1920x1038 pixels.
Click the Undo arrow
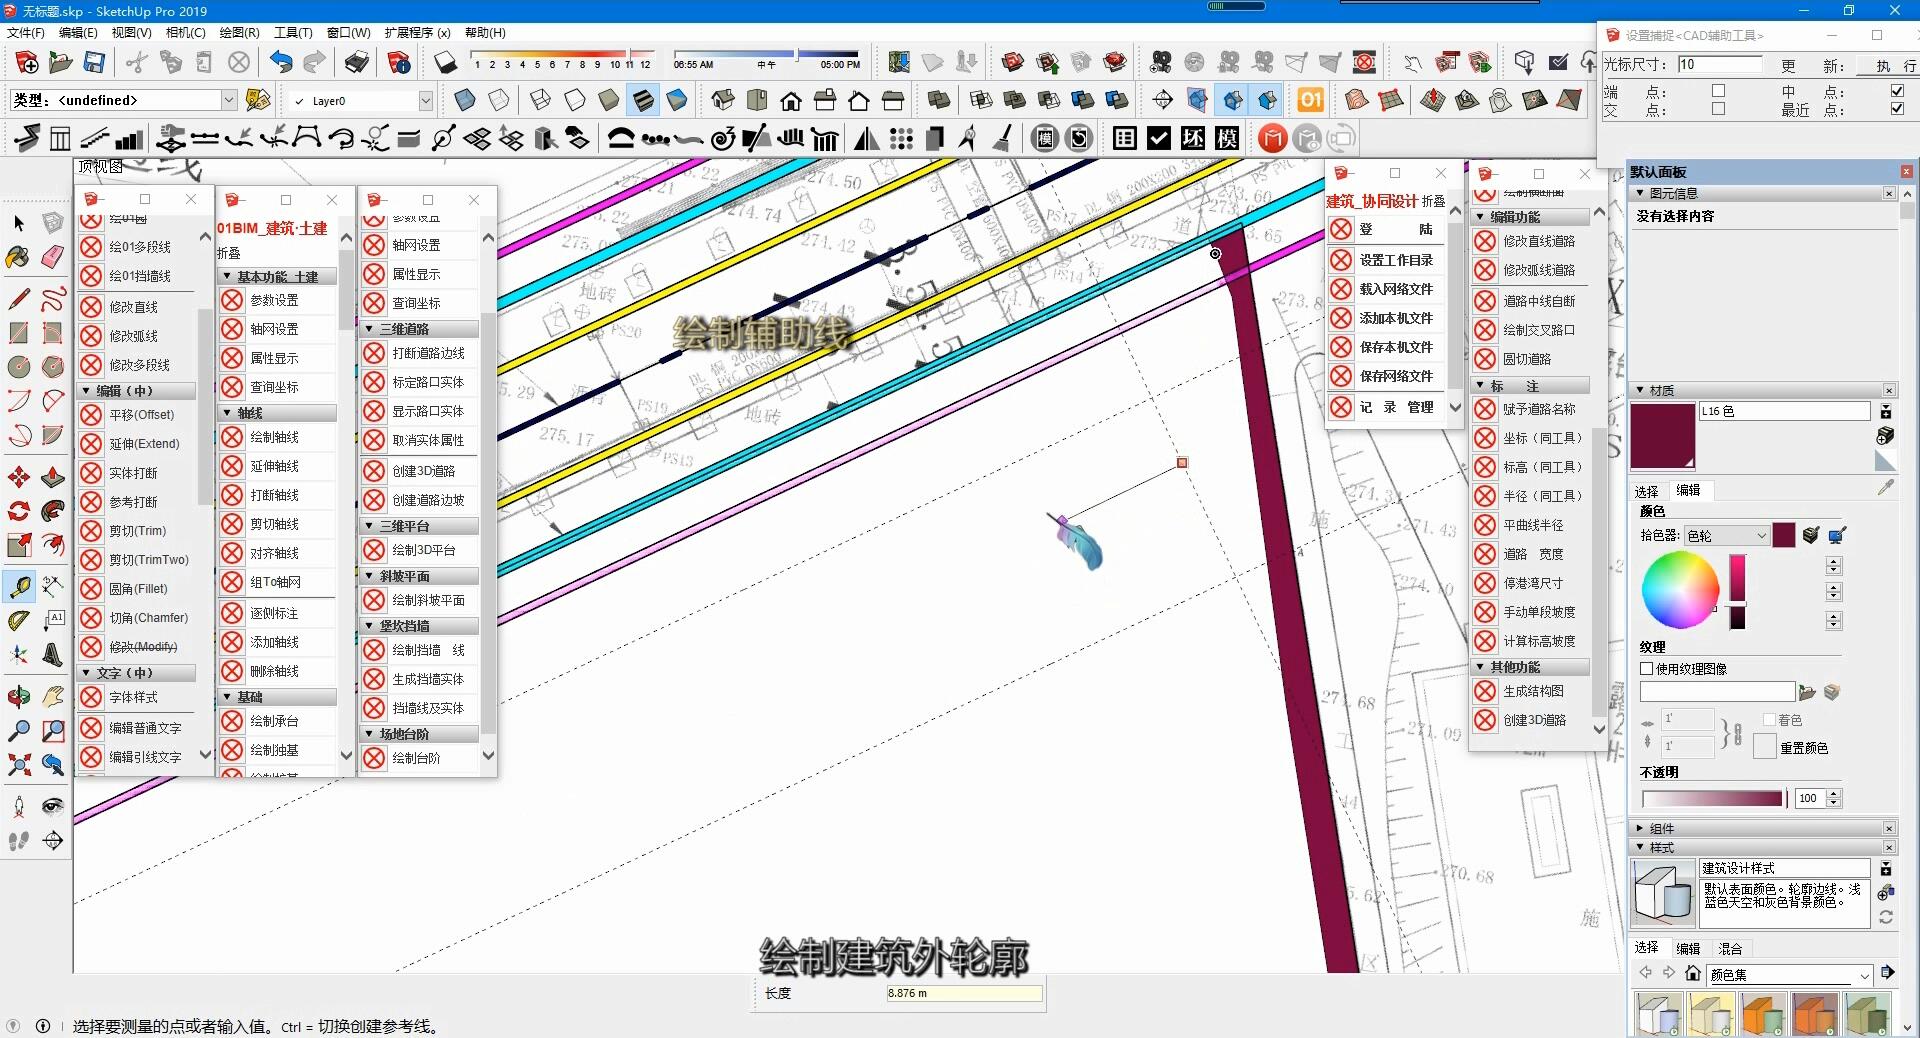coord(281,63)
